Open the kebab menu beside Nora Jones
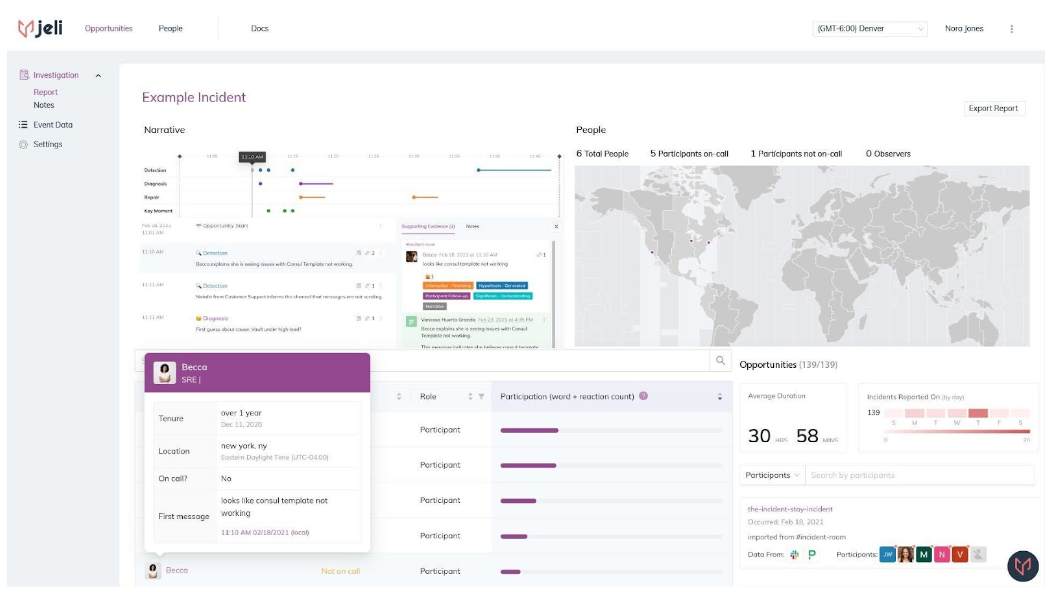The height and width of the screenshot is (592, 1060). (x=1011, y=29)
